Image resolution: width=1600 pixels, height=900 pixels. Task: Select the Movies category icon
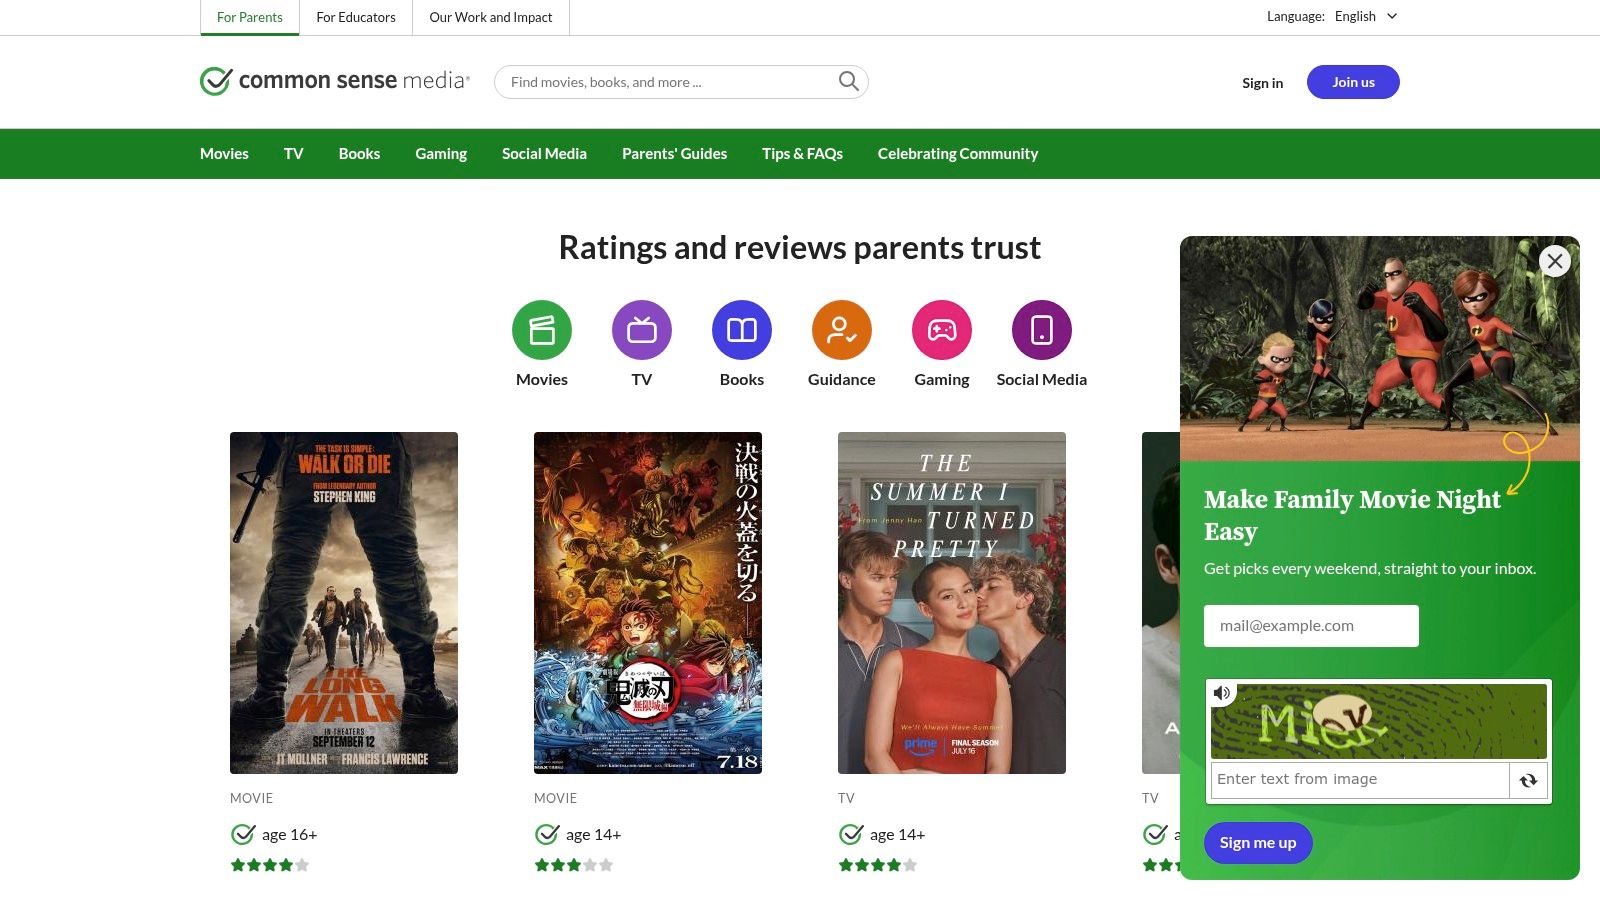pos(541,329)
